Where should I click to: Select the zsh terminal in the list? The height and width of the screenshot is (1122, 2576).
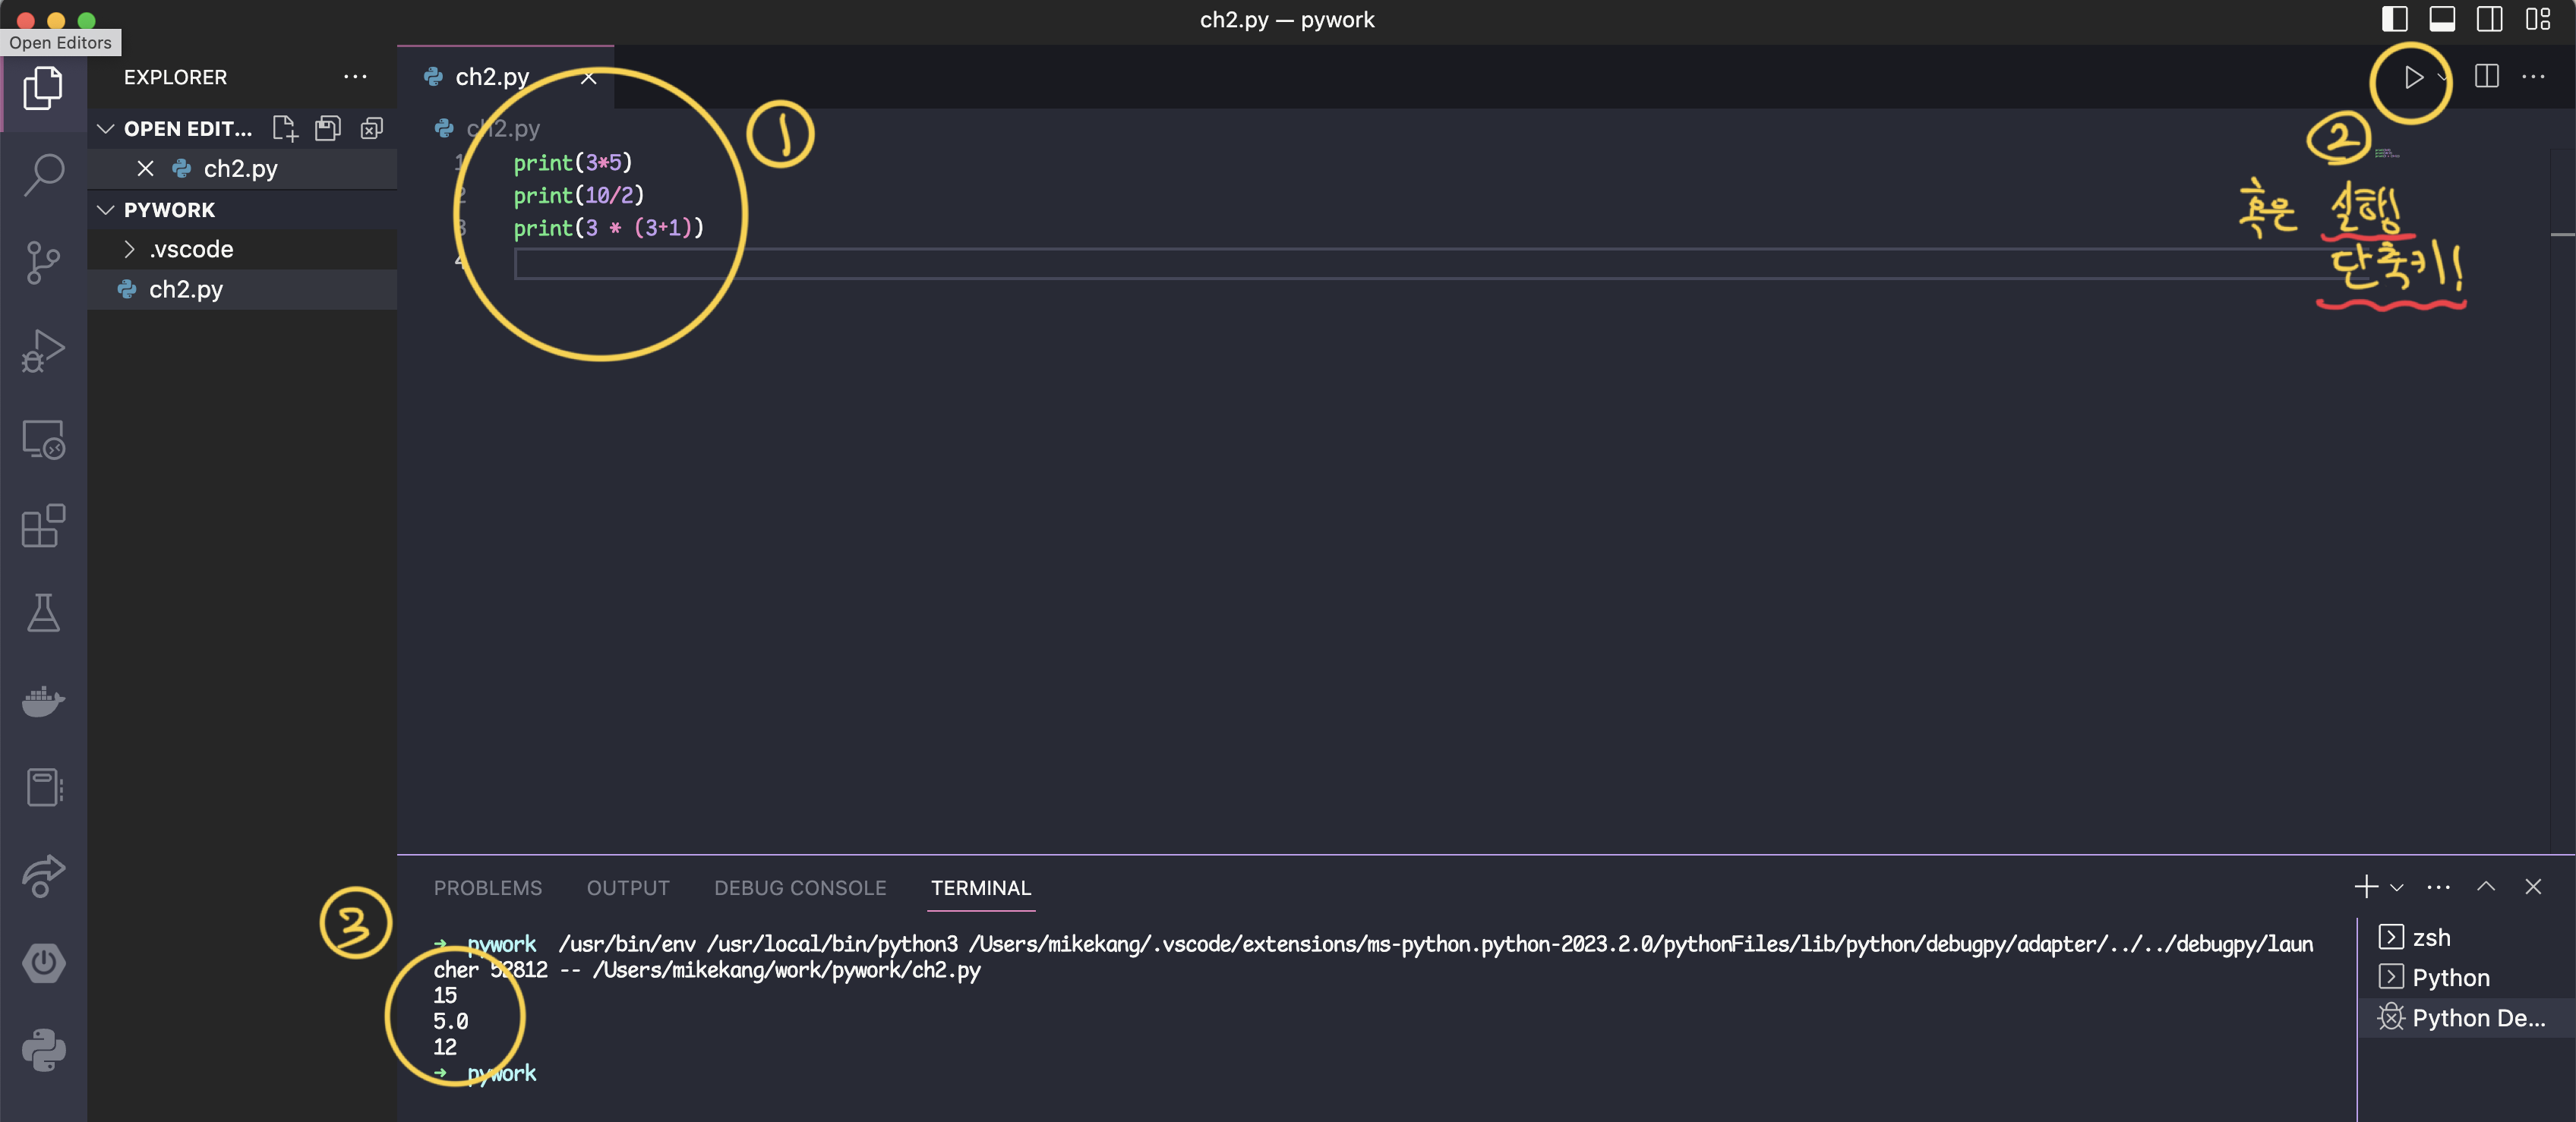click(2430, 938)
